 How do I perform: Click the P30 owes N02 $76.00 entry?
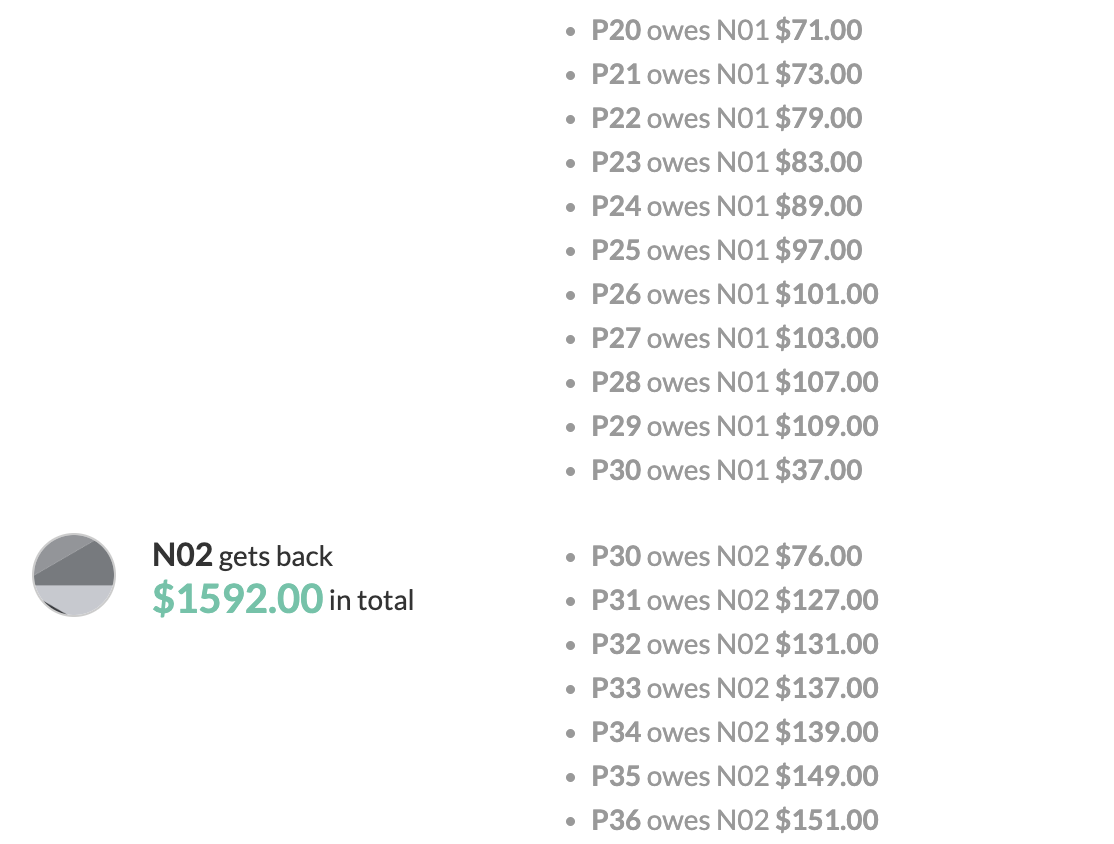click(726, 556)
